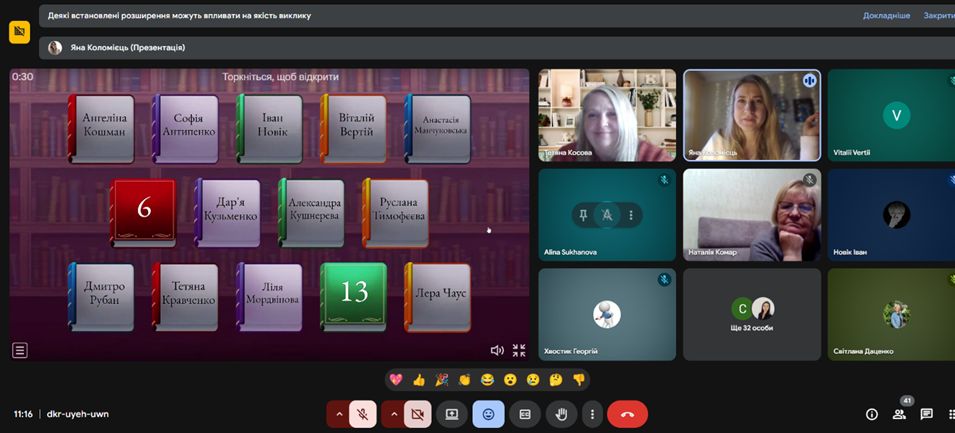
Task: Open the presentation's hamburger menu icon
Action: pyautogui.click(x=20, y=350)
